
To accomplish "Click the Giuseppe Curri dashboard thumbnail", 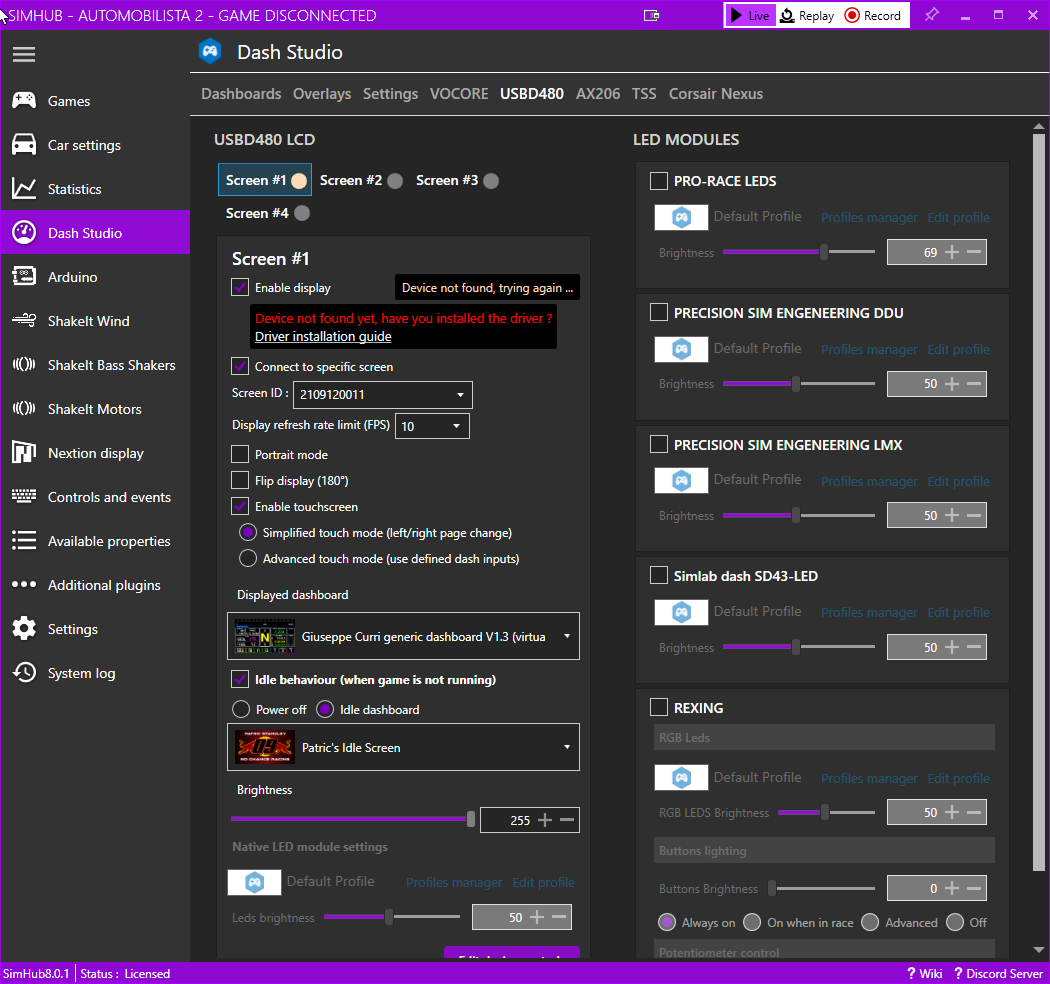I will click(265, 636).
